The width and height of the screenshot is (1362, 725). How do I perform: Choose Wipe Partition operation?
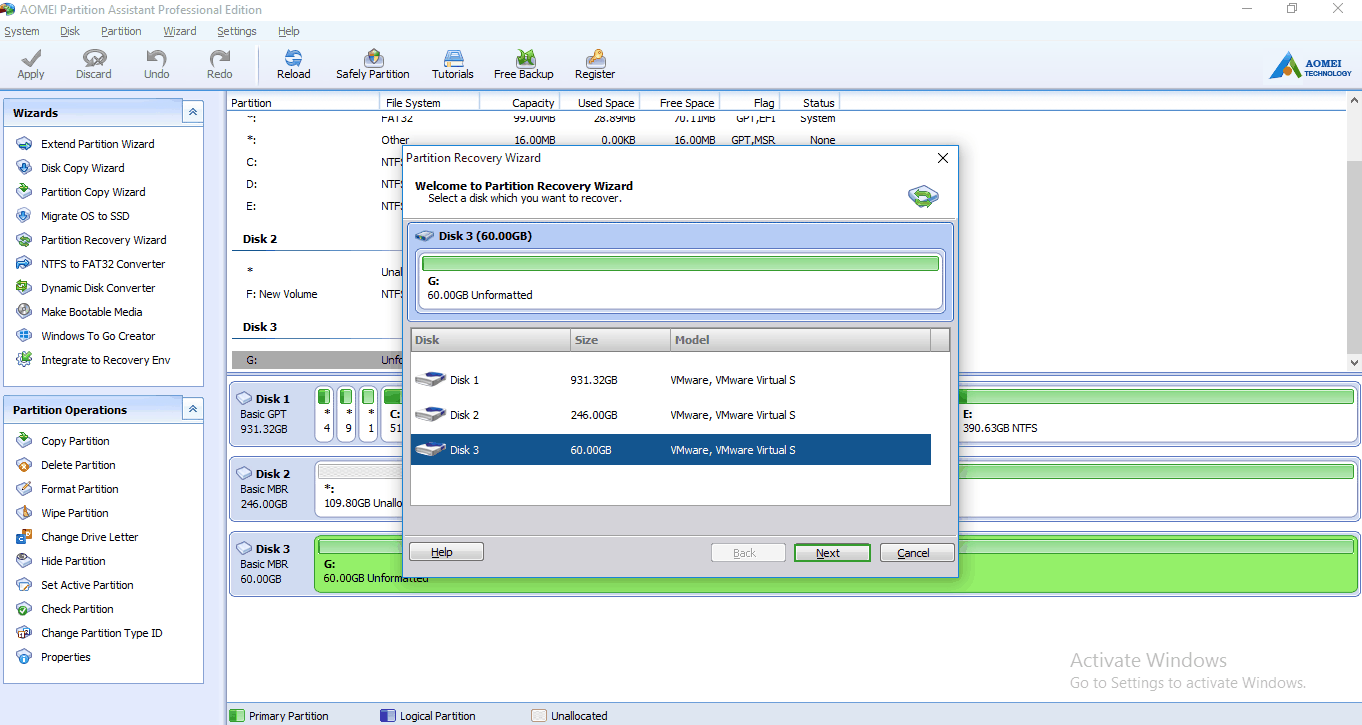point(74,513)
